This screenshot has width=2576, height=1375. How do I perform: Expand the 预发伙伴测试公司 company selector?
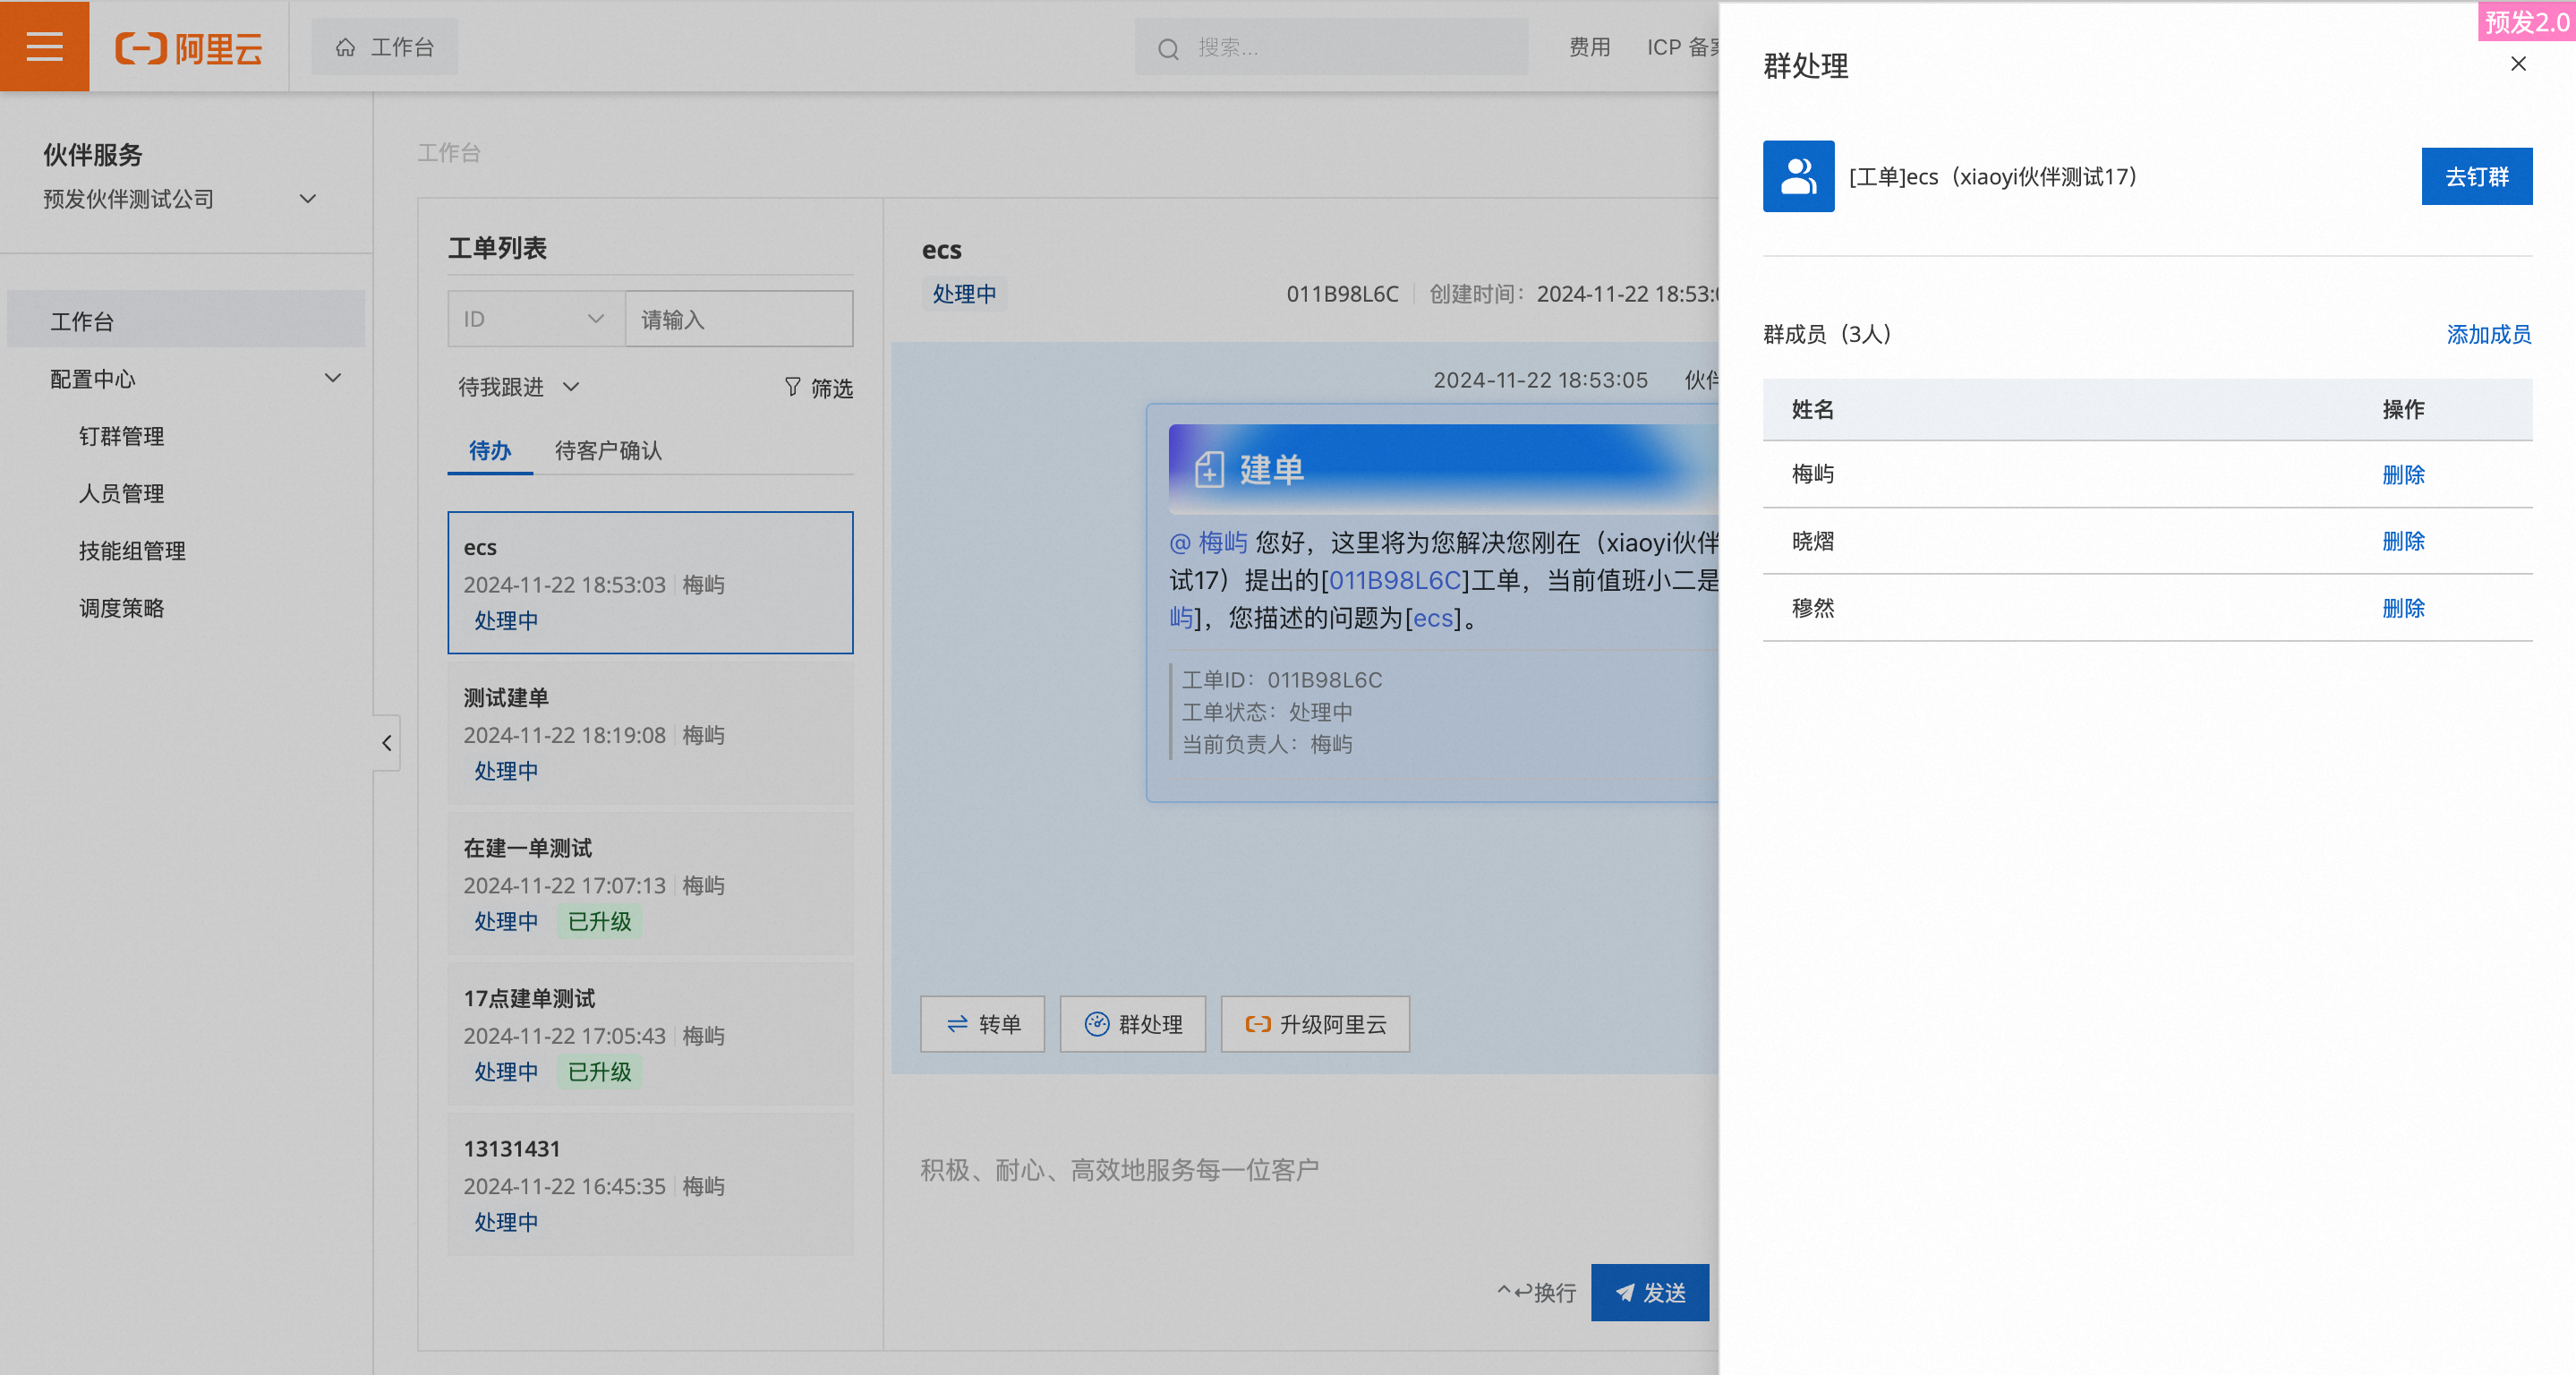[308, 199]
